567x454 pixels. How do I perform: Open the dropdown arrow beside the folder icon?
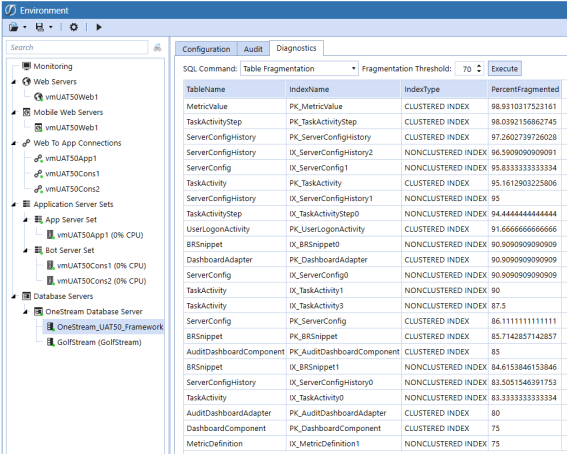click(25, 27)
